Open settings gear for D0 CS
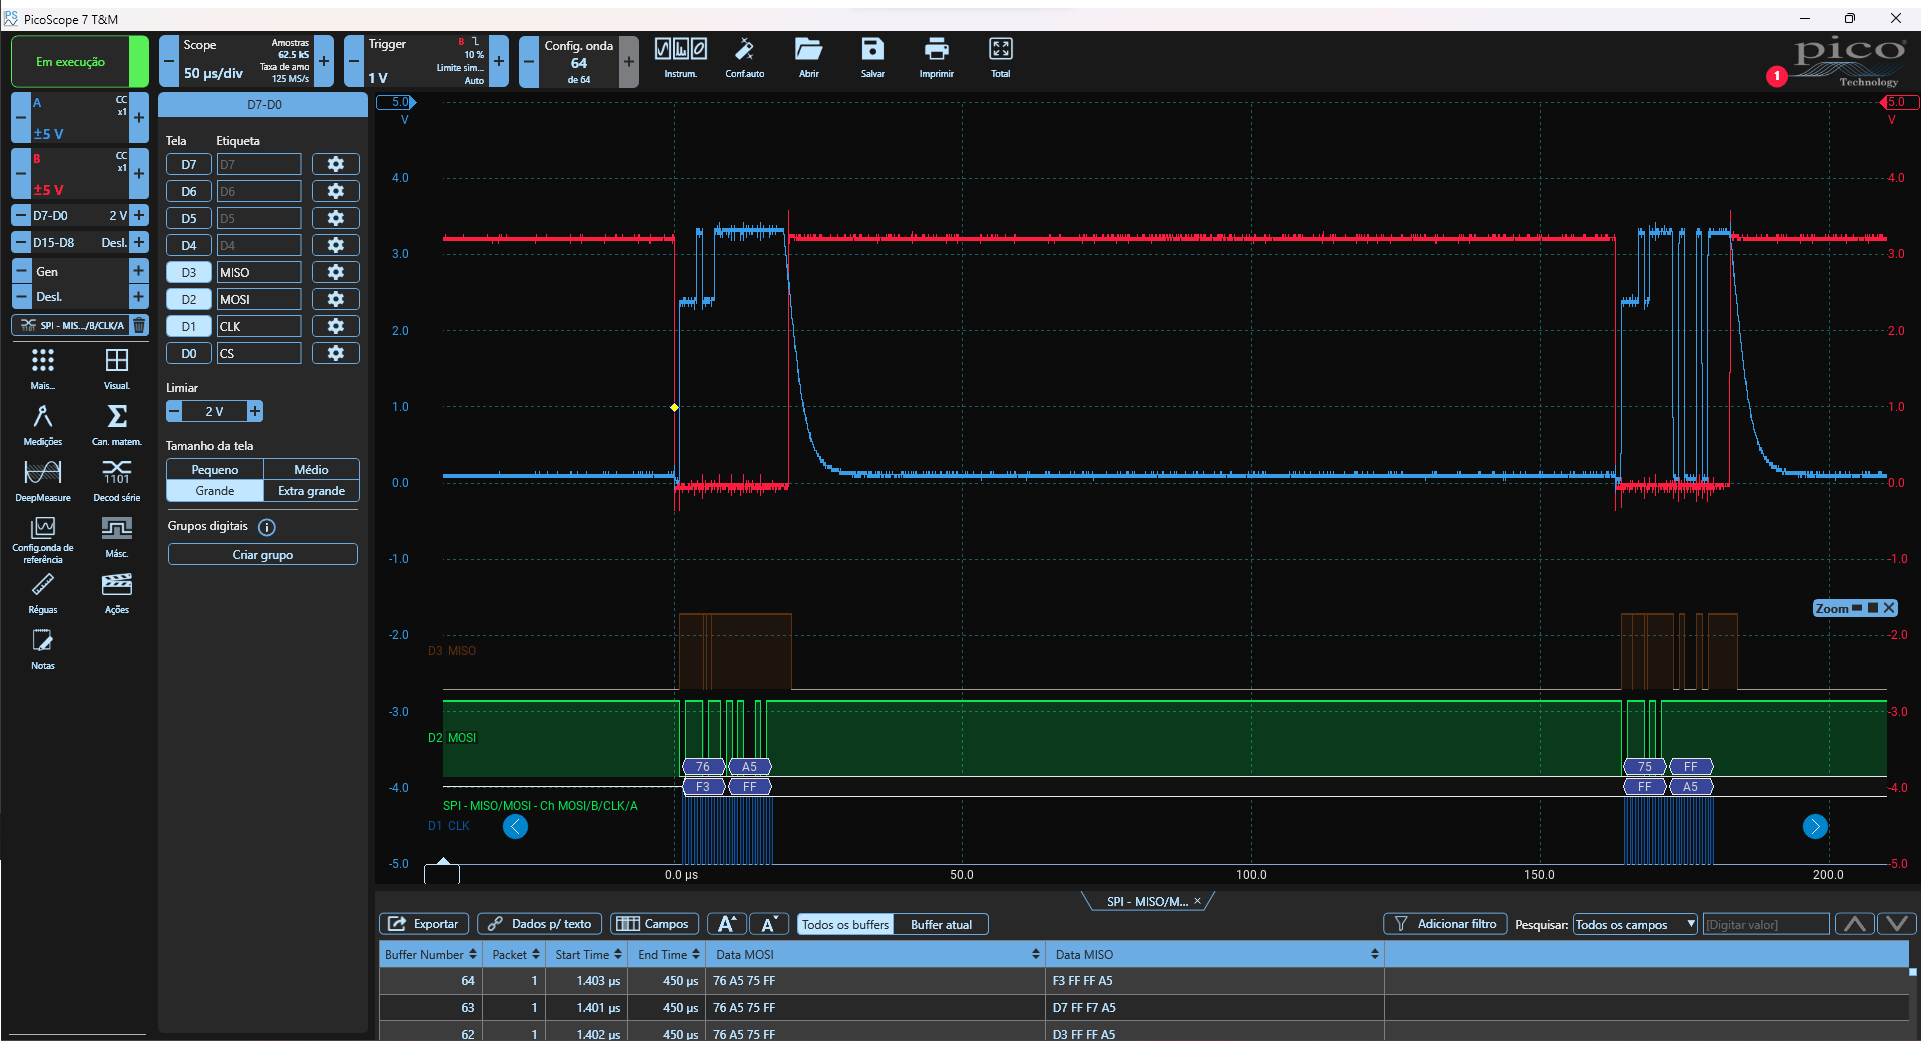This screenshot has width=1921, height=1041. [336, 353]
